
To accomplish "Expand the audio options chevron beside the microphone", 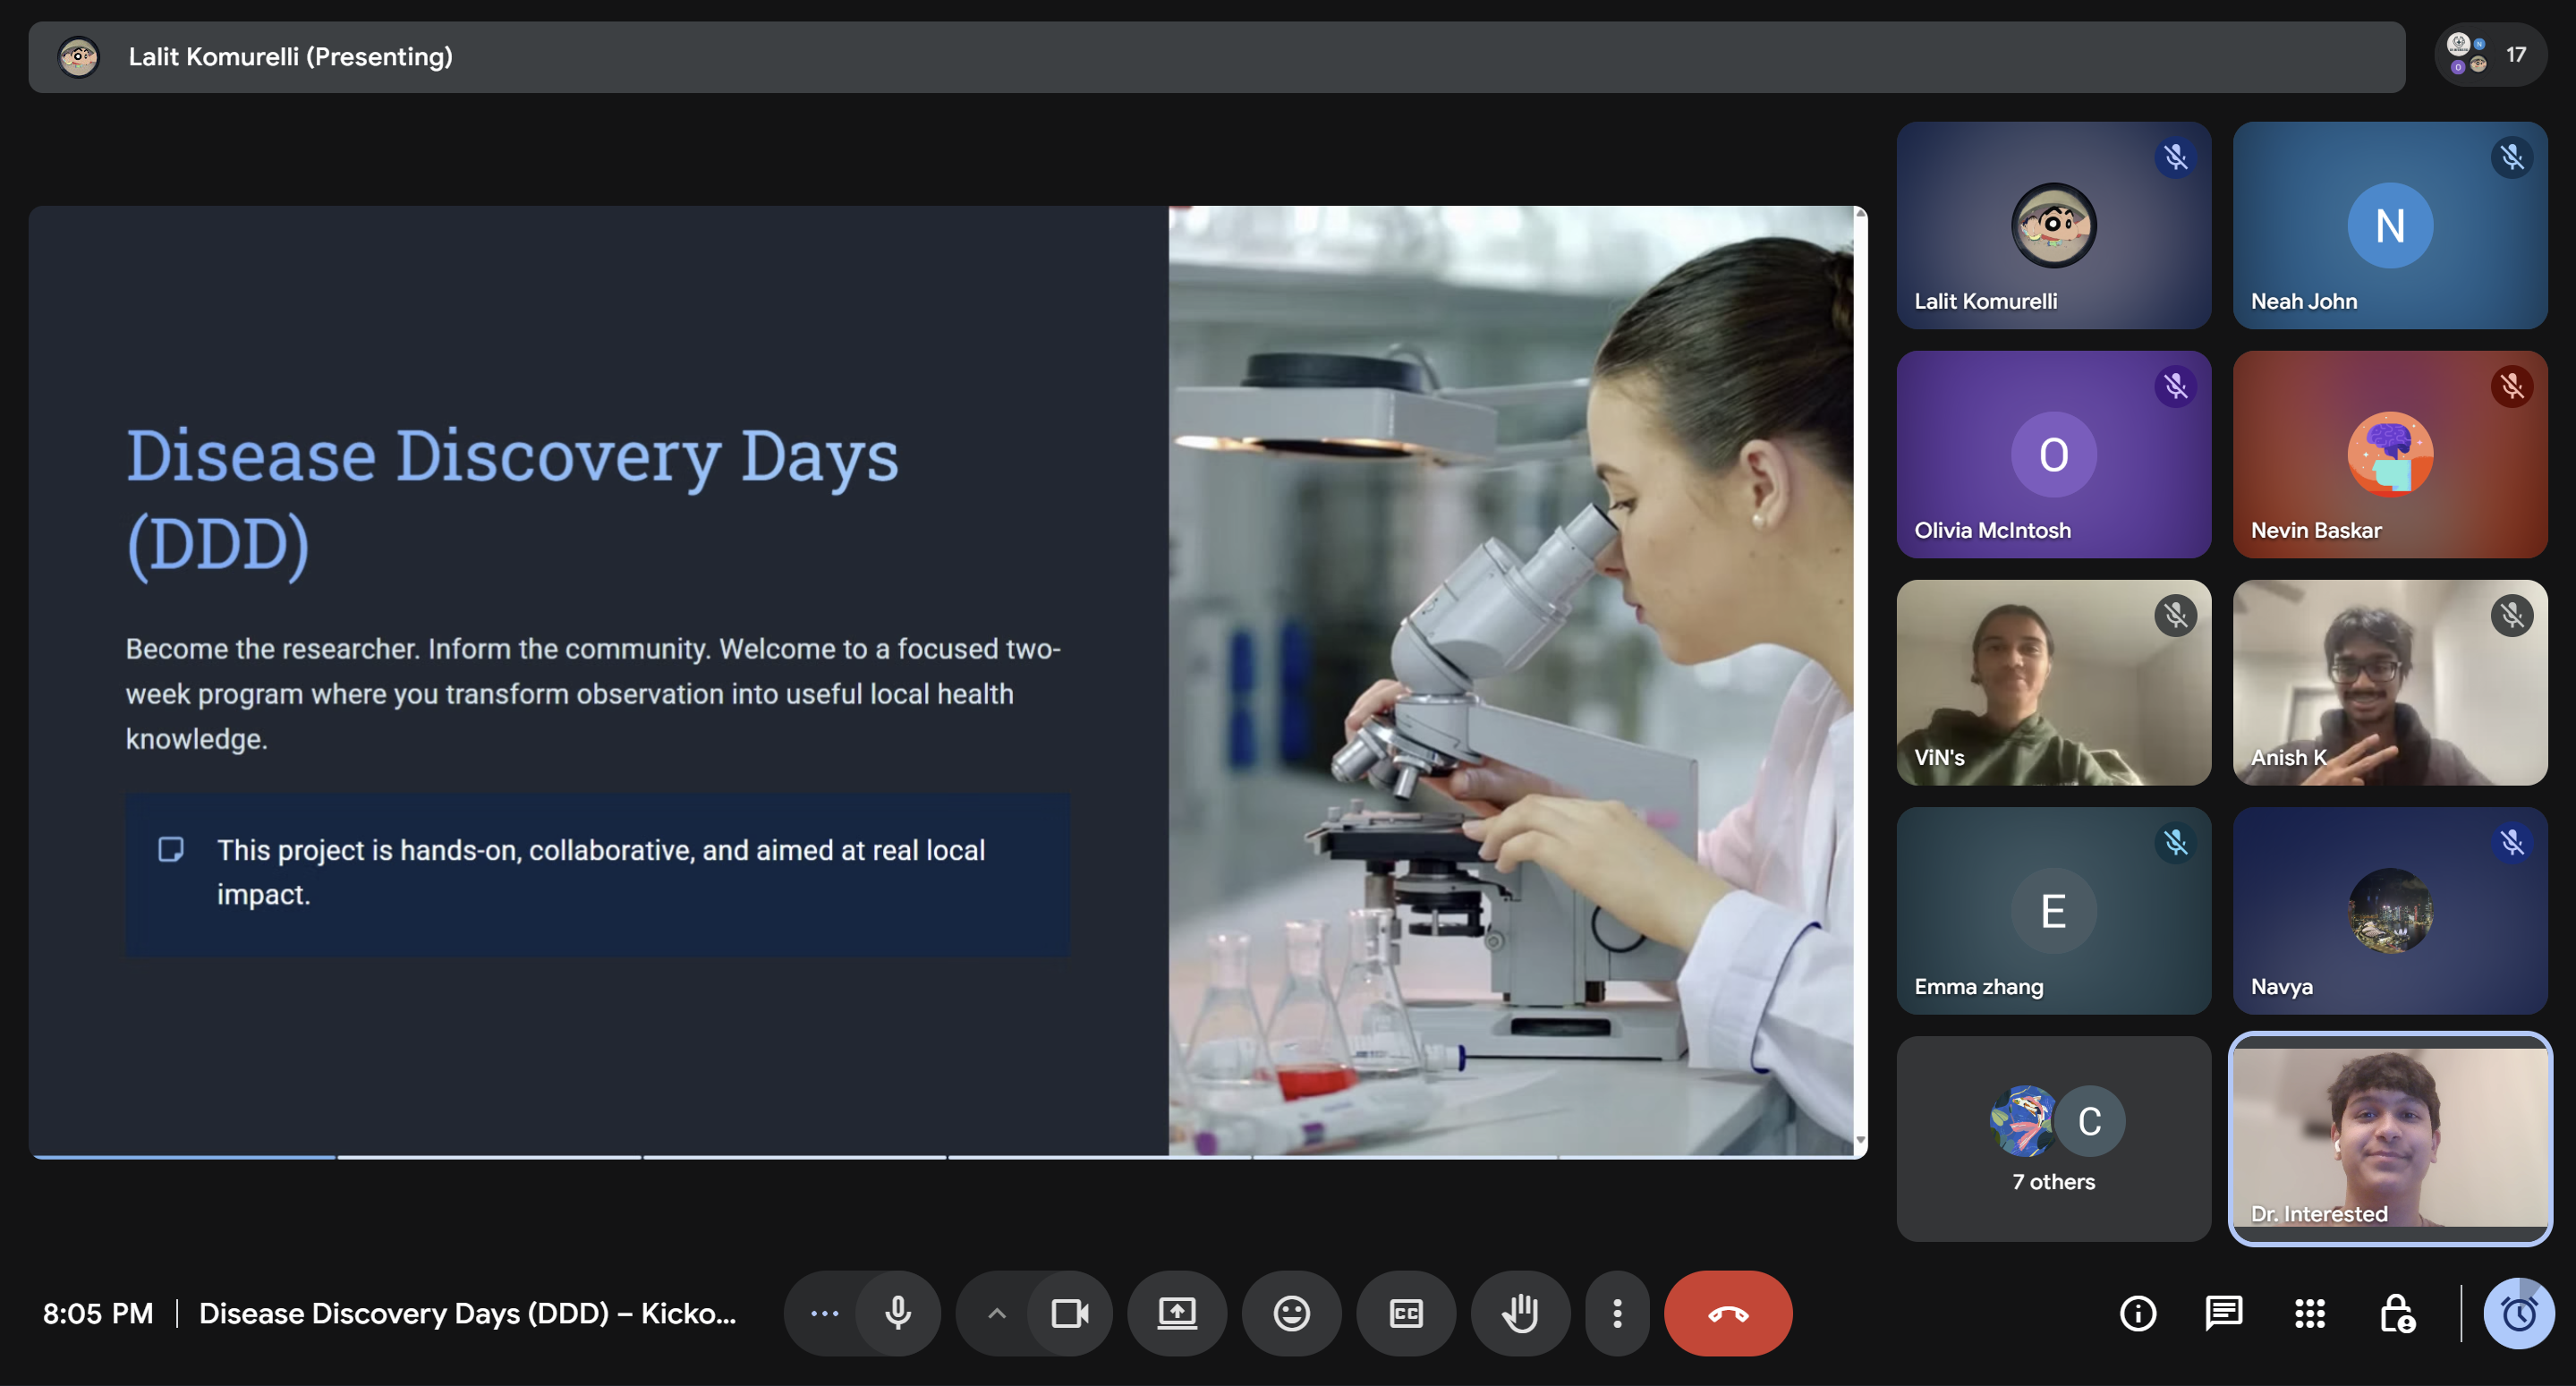I will 995,1314.
